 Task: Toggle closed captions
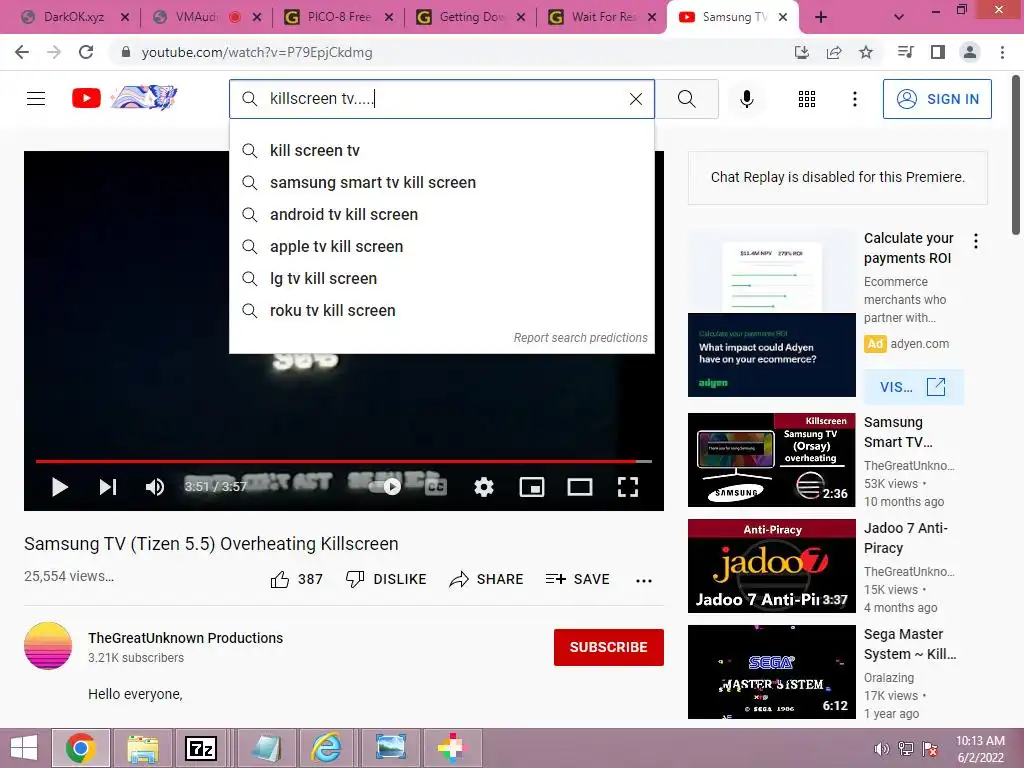click(x=436, y=487)
